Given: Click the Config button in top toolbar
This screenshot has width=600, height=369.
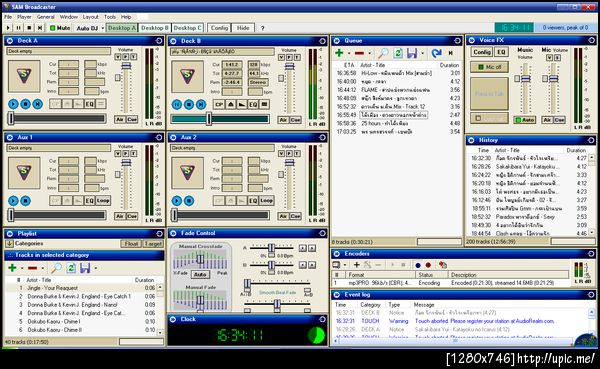Looking at the screenshot, I should pyautogui.click(x=220, y=28).
